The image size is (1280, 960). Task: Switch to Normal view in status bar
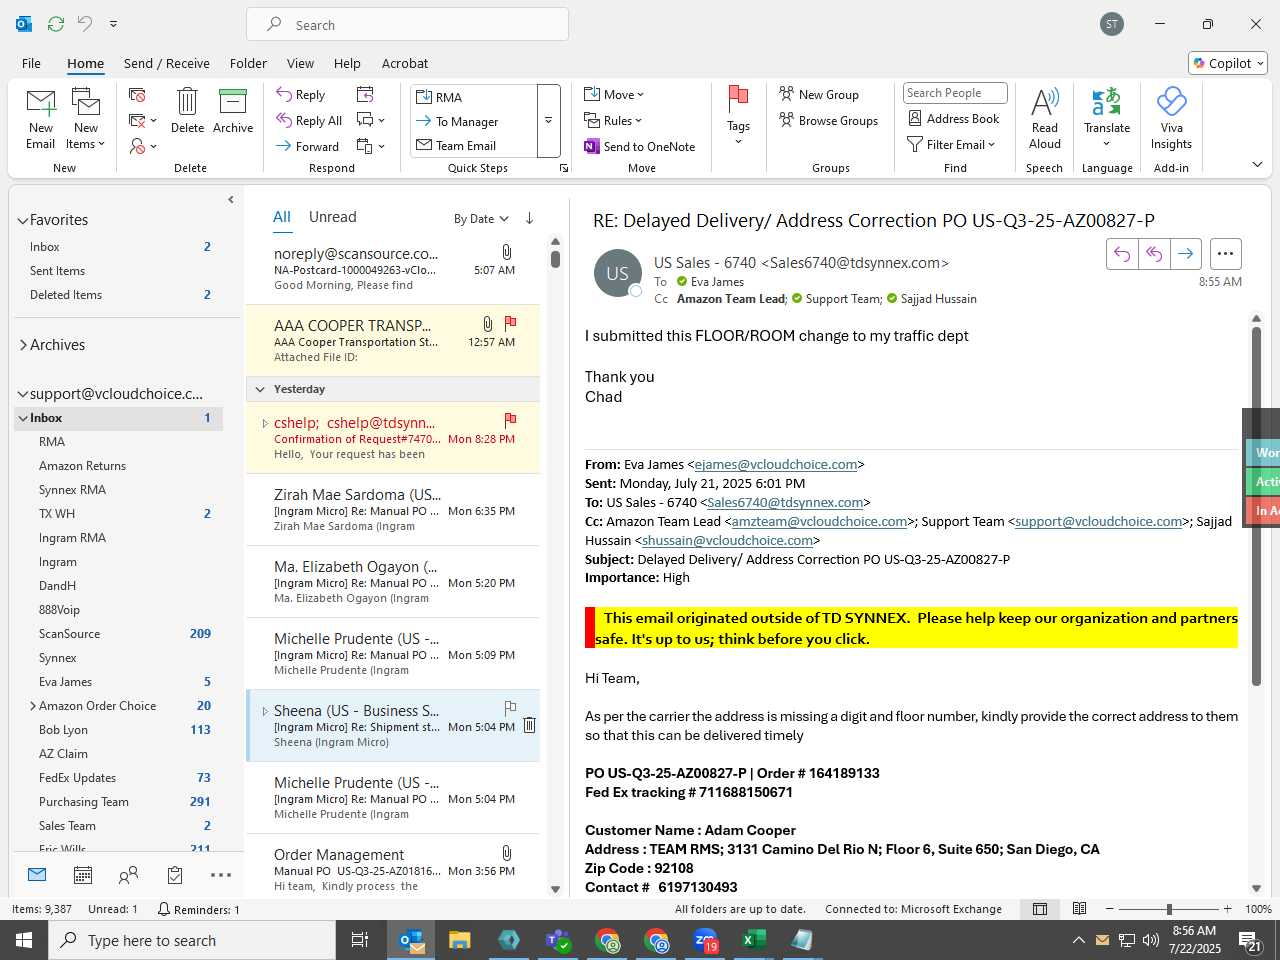1040,909
